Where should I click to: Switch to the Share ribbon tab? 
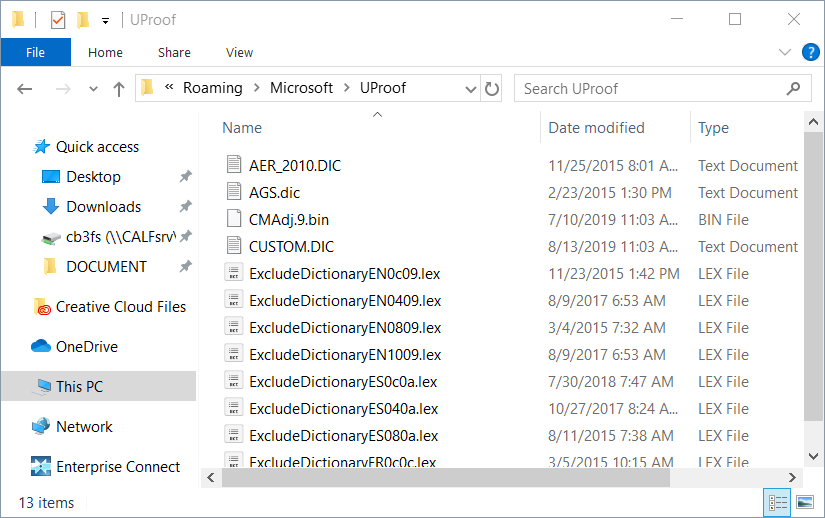click(174, 53)
